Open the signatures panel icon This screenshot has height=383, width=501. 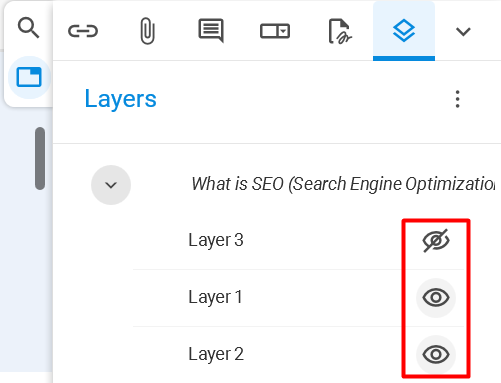point(339,31)
